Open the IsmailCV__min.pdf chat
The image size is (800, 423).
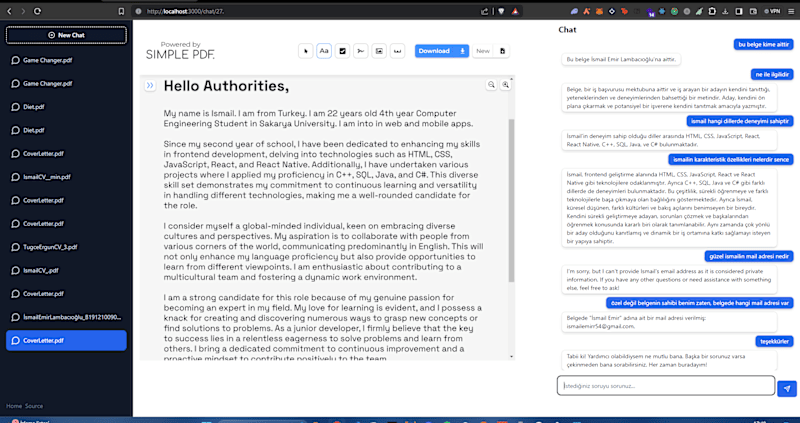click(x=66, y=177)
